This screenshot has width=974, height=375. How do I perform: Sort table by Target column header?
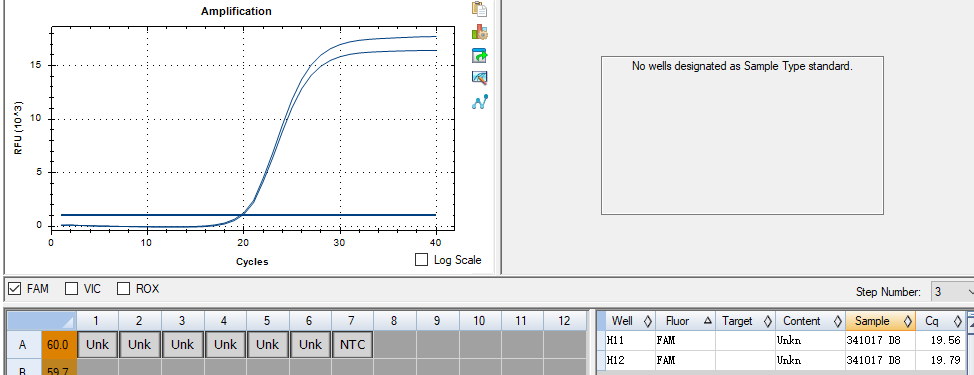click(x=745, y=321)
